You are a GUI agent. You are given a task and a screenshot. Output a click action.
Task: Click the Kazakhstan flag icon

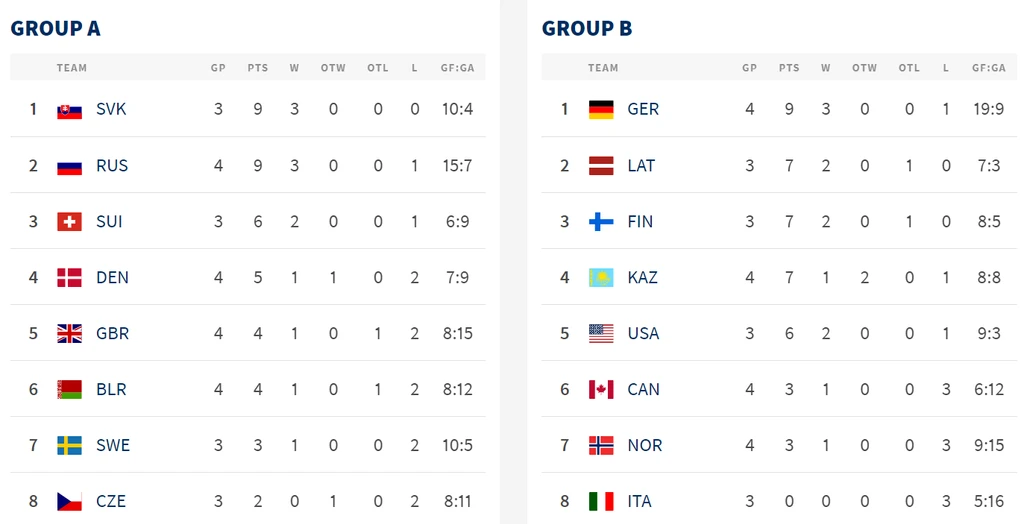point(601,278)
